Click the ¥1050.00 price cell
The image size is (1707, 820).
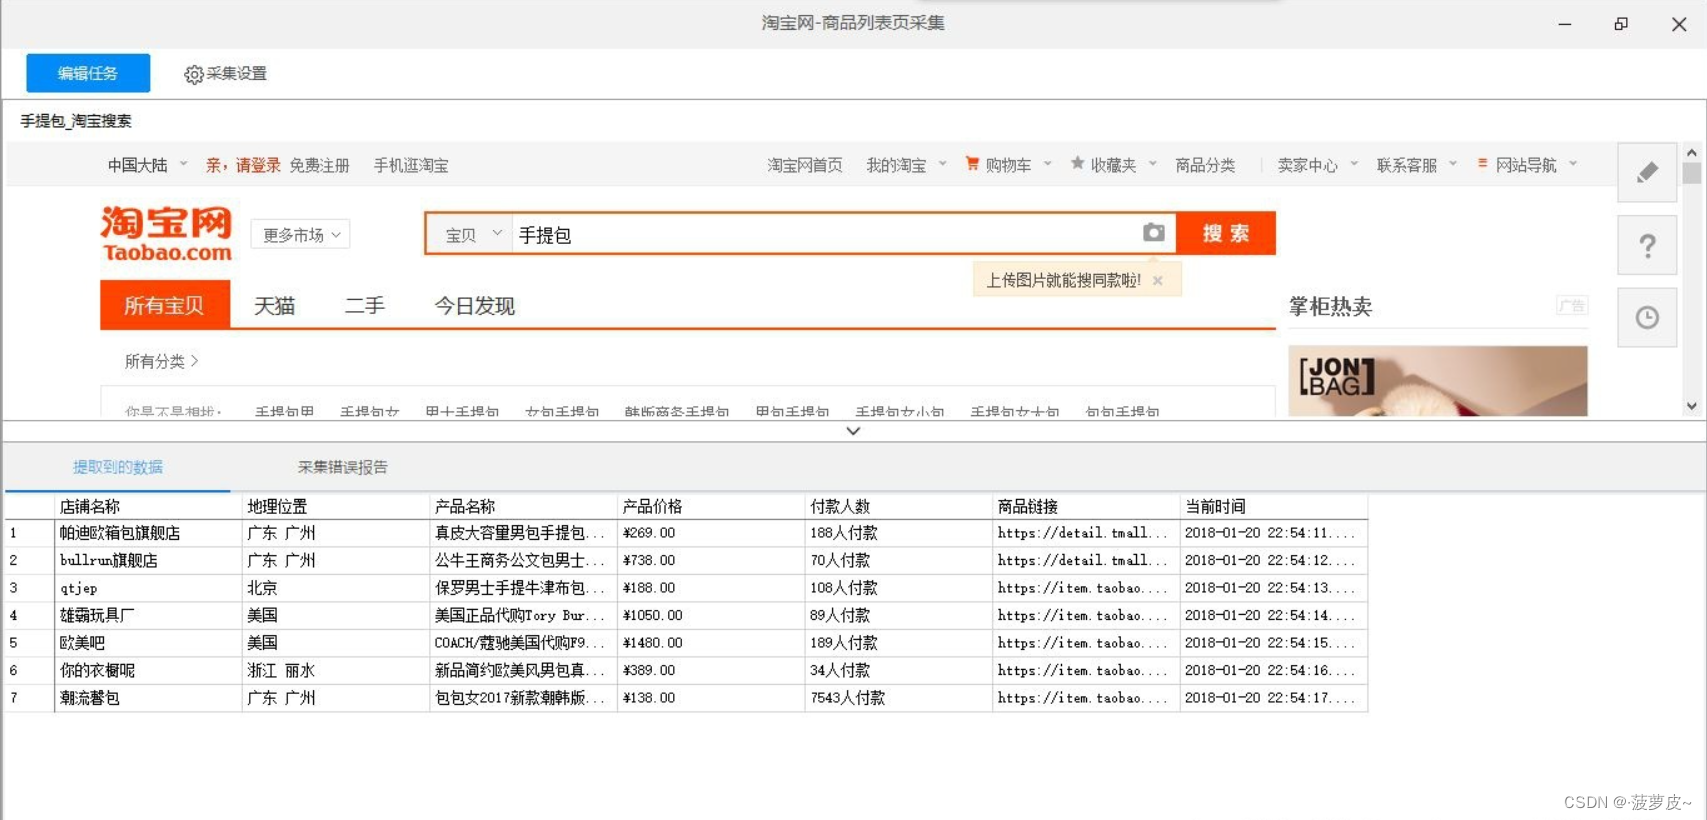(x=711, y=615)
